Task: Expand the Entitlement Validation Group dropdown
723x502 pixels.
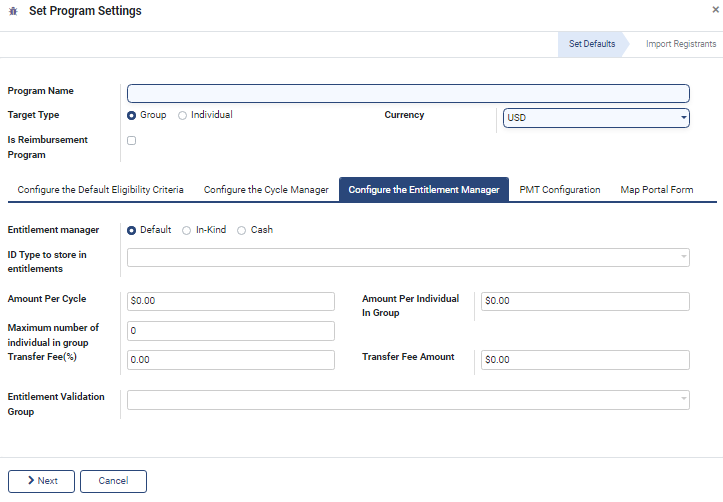Action: click(408, 400)
